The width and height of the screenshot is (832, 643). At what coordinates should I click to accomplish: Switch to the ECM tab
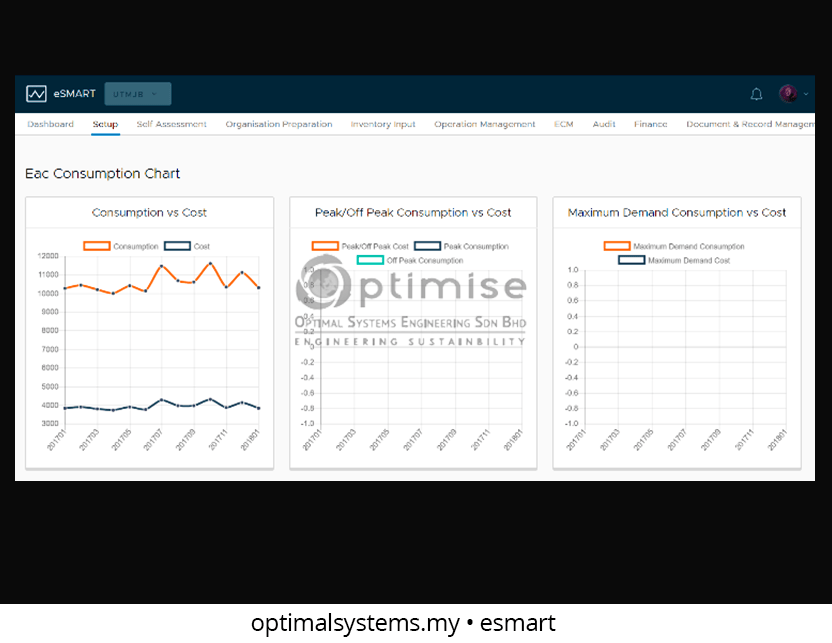click(564, 125)
